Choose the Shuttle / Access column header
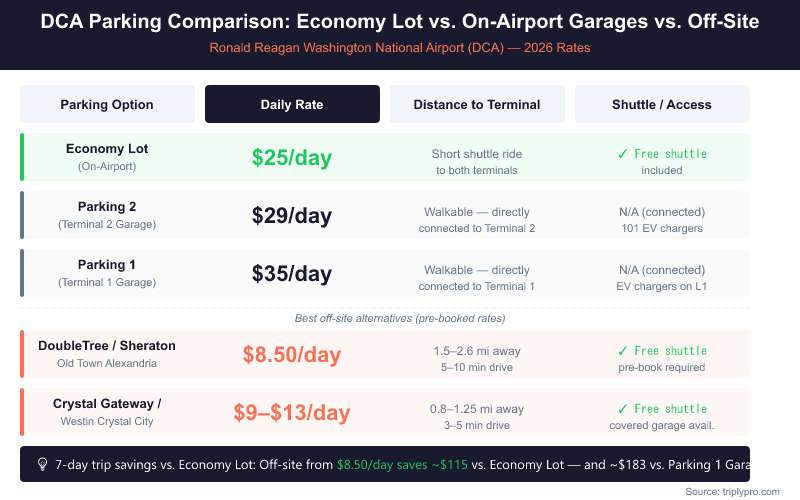Screen dimensions: 800x500 point(661,104)
